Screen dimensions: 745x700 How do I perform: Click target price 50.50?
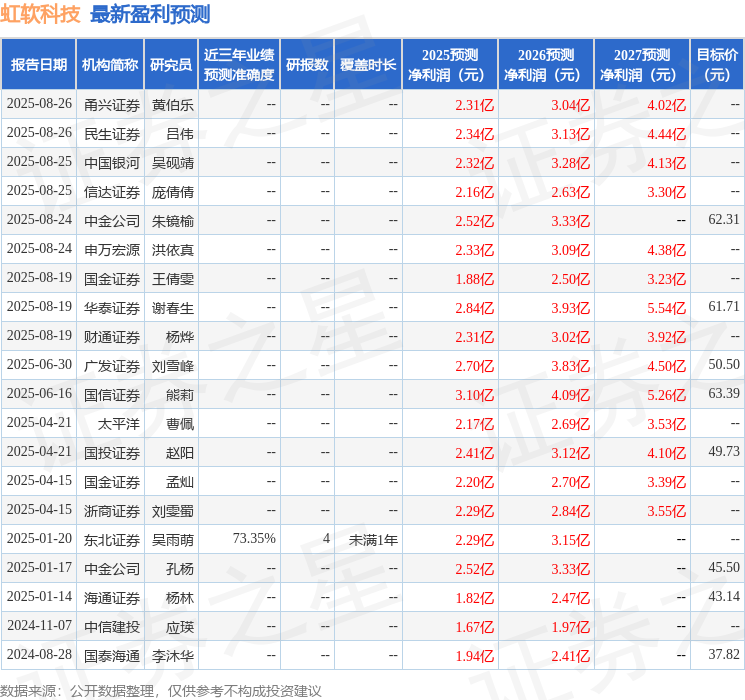tap(724, 364)
